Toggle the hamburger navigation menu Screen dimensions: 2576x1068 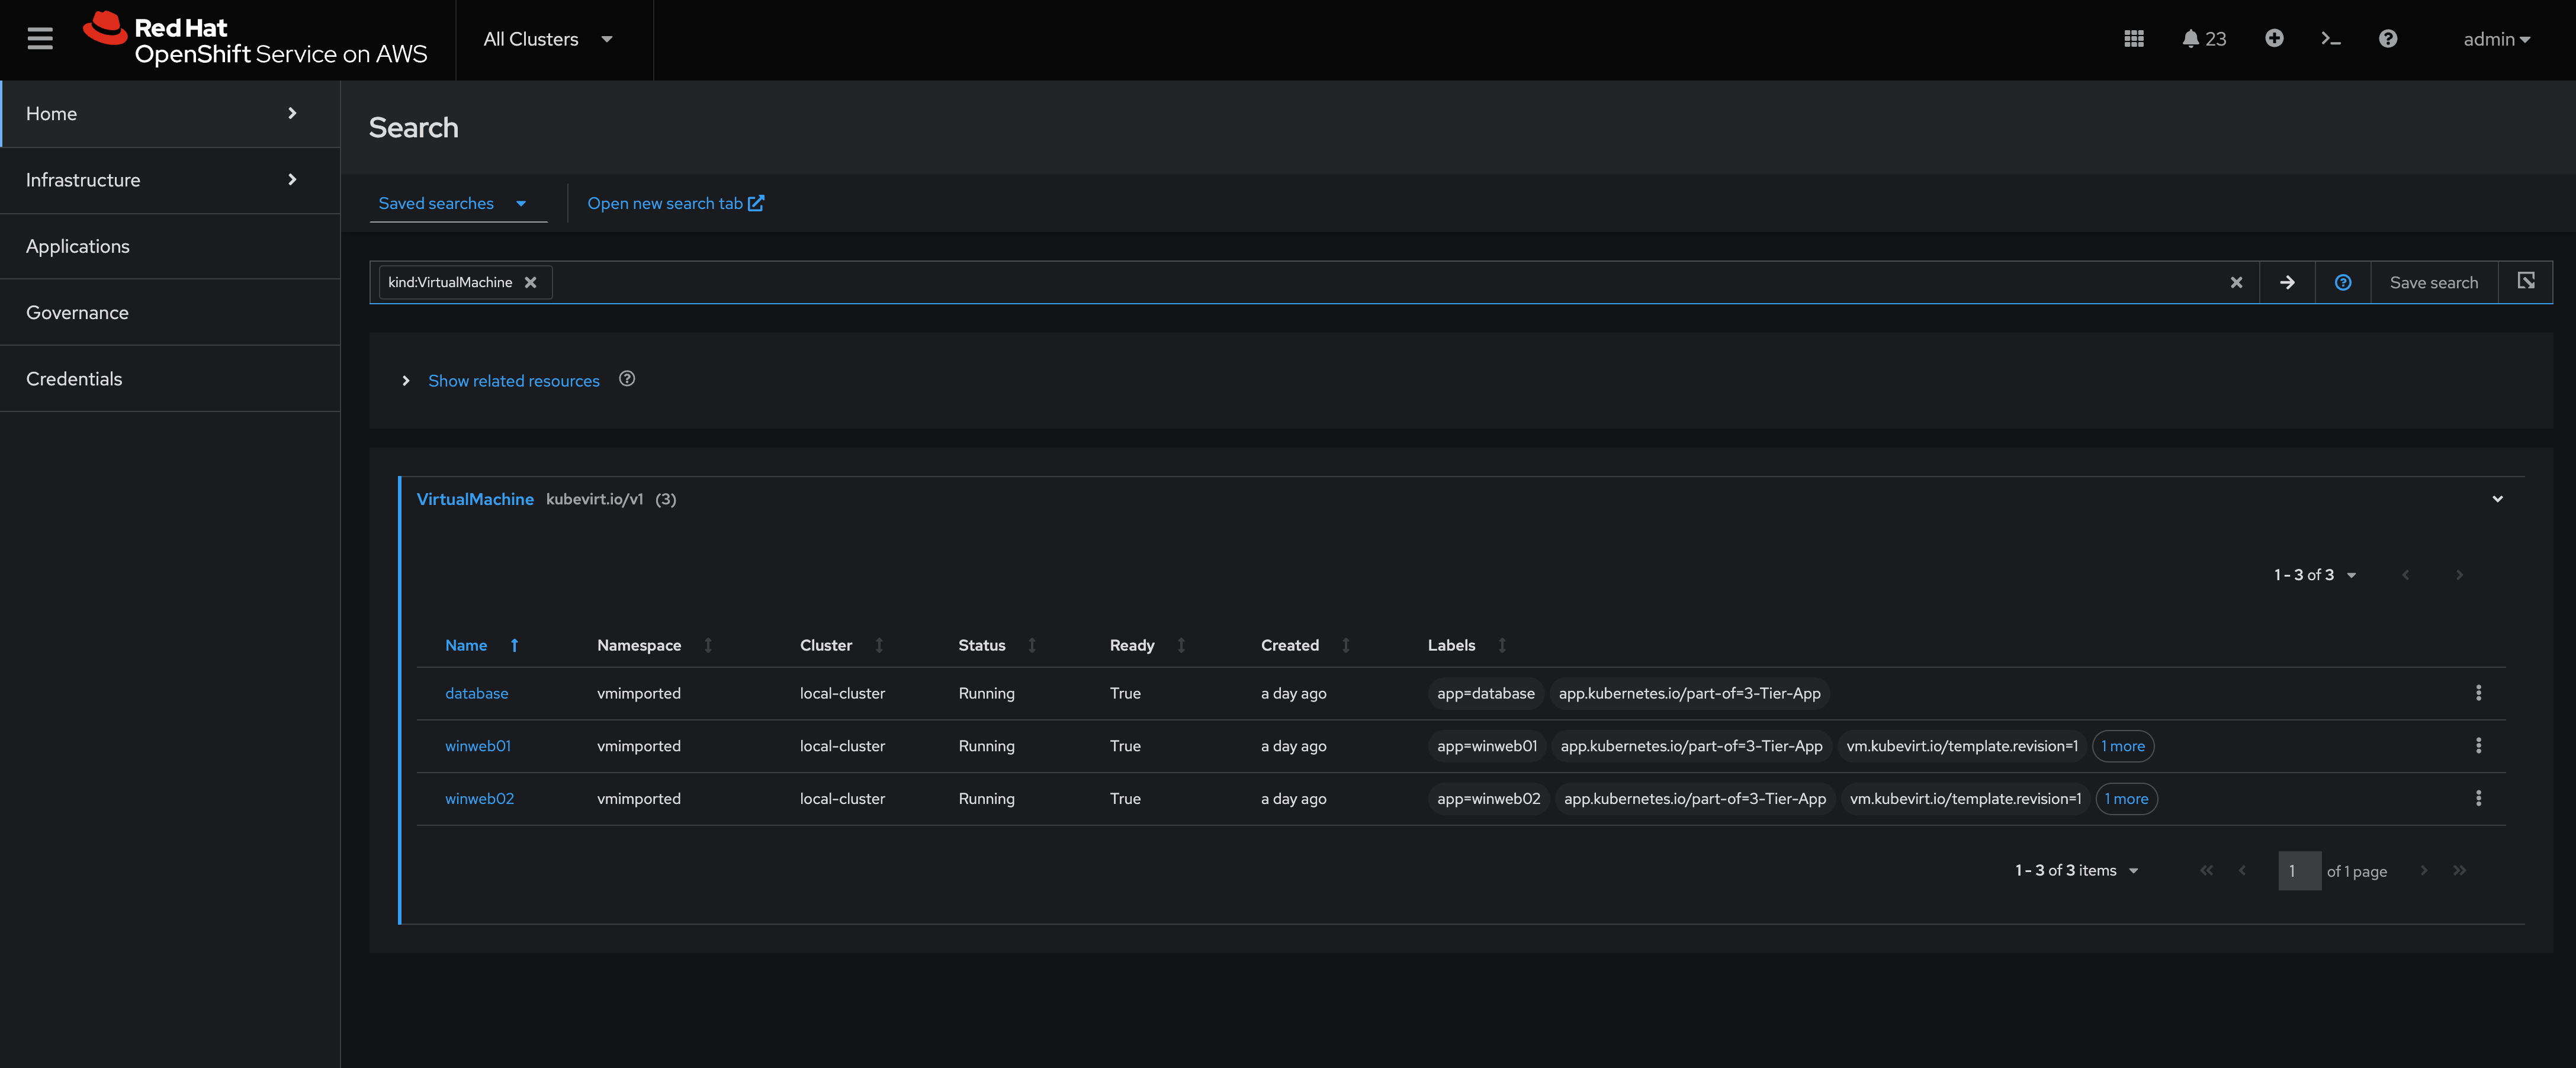tap(40, 39)
